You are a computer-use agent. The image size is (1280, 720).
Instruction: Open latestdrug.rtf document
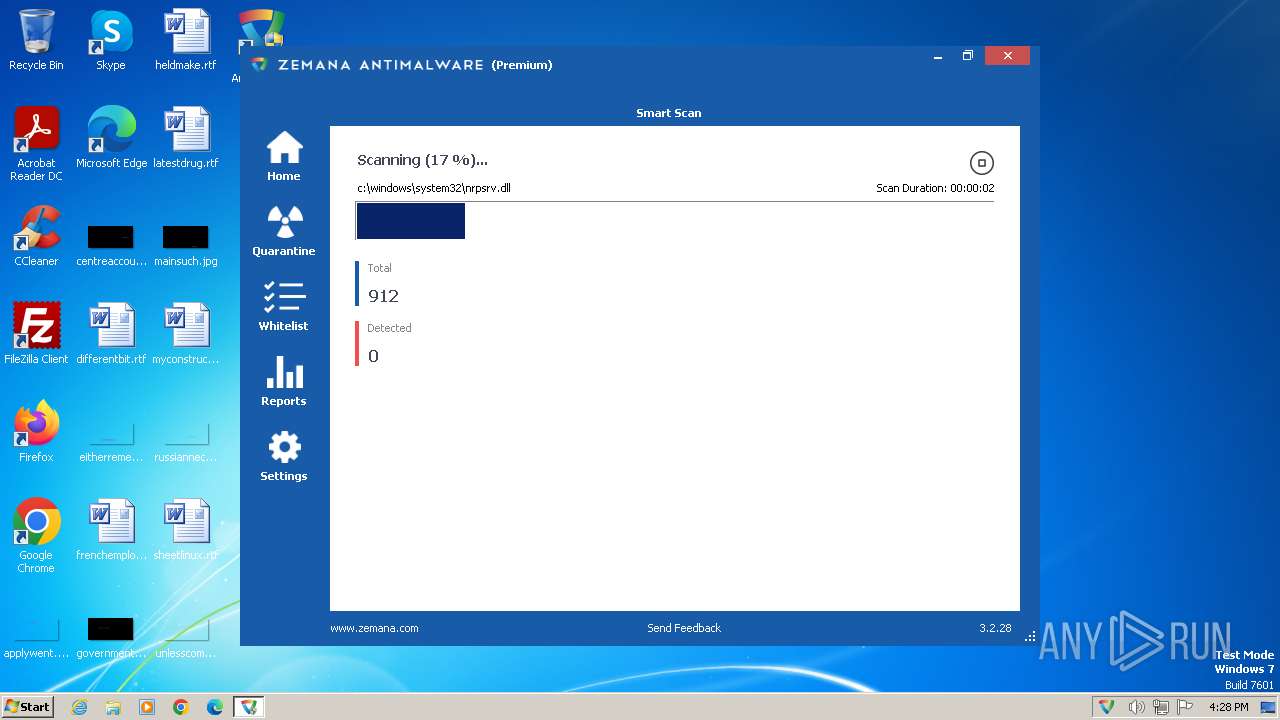pyautogui.click(x=186, y=138)
